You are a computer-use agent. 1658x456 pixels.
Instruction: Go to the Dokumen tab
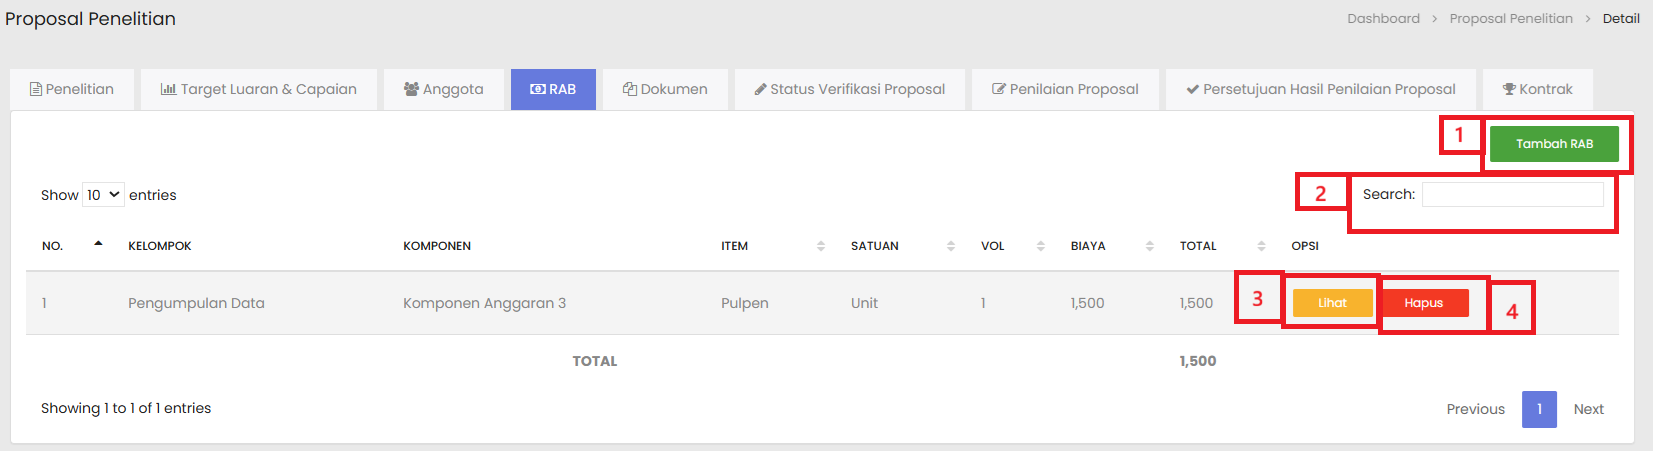click(665, 89)
